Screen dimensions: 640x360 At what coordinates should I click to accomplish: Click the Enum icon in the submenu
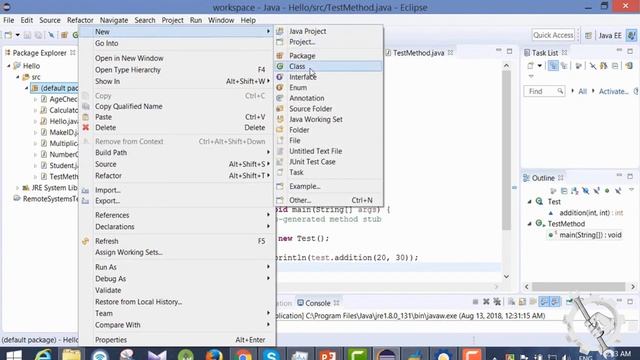(x=280, y=87)
